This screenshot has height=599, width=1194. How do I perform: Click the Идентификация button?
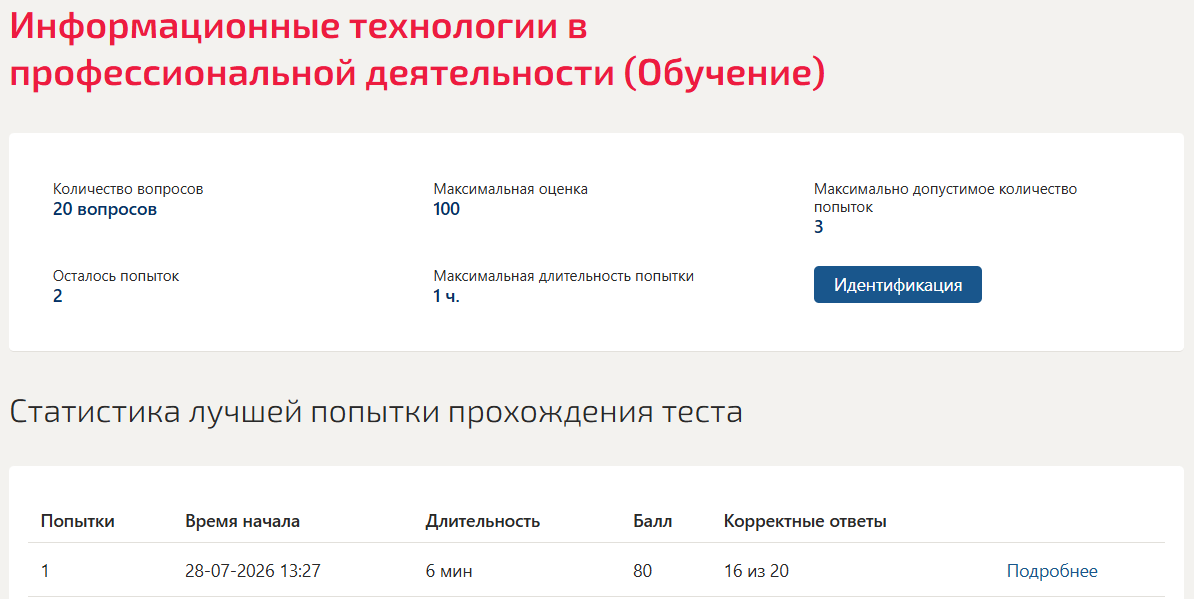pyautogui.click(x=897, y=285)
